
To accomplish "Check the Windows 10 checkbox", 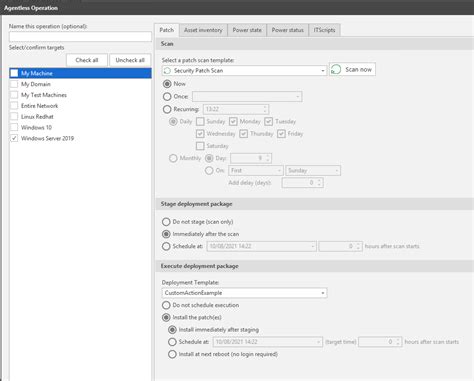I will pyautogui.click(x=14, y=127).
